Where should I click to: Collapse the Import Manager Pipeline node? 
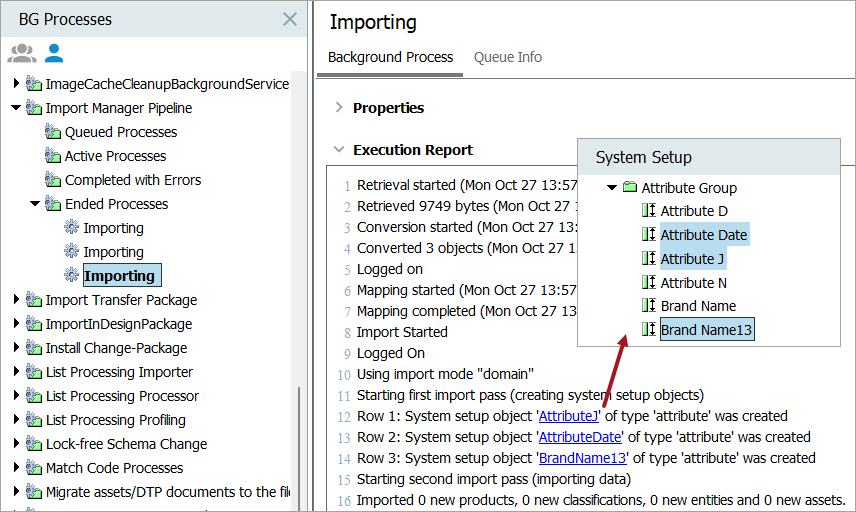16,108
